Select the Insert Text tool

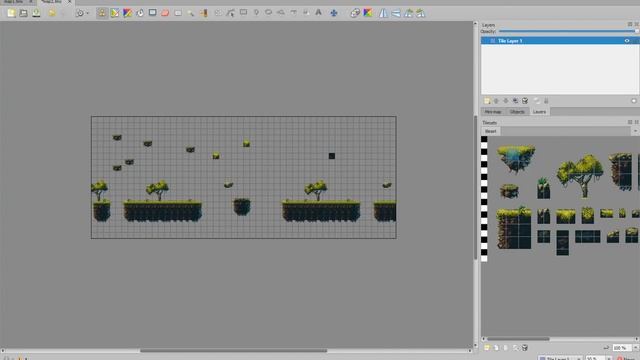(x=318, y=13)
